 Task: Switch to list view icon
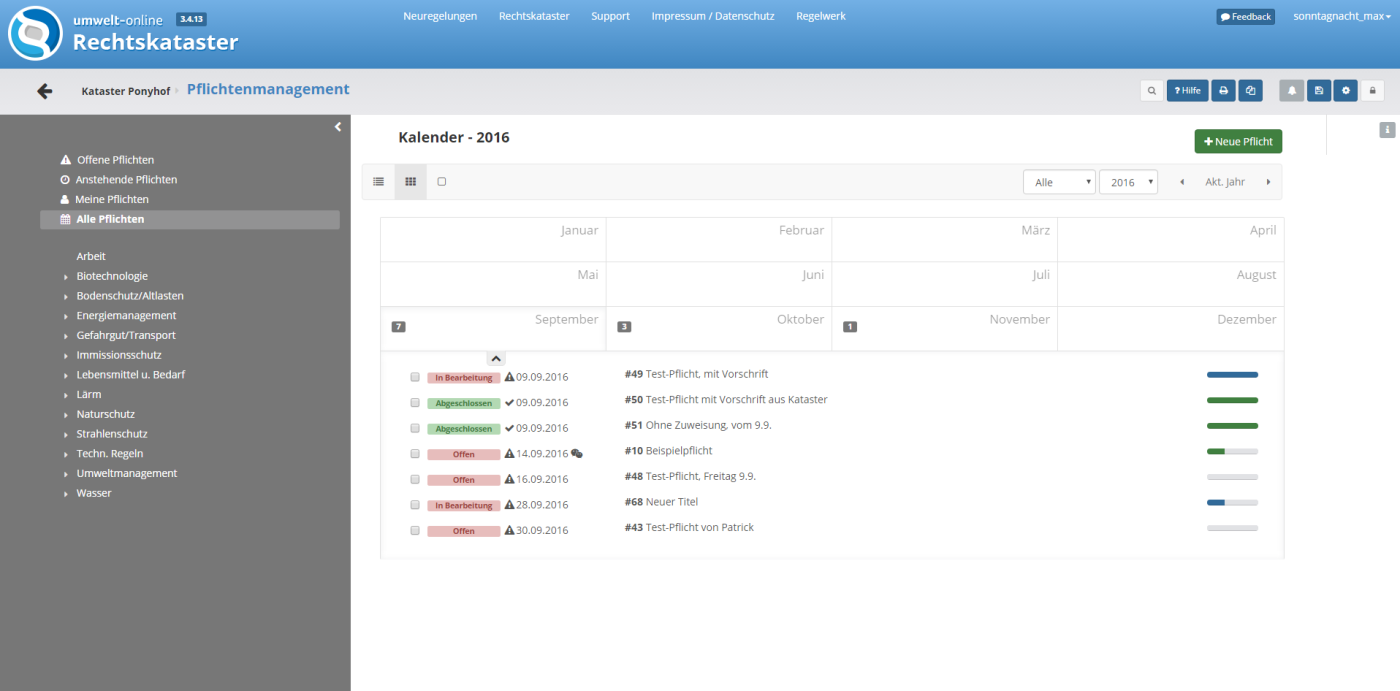(x=378, y=182)
